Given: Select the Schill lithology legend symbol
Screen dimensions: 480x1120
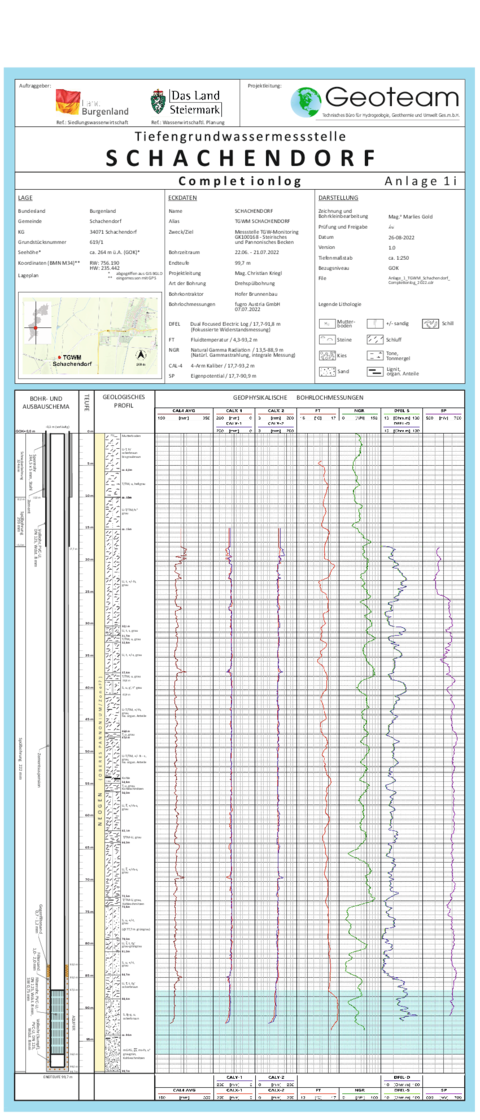Looking at the screenshot, I should click(x=429, y=323).
